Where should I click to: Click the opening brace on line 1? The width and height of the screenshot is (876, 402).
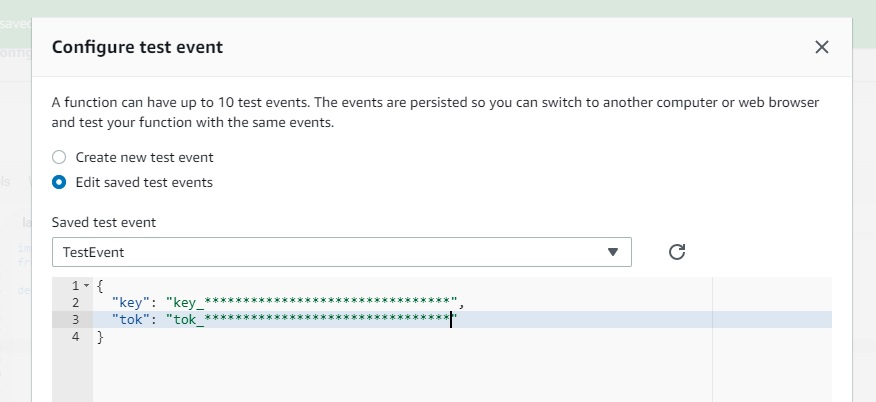click(x=101, y=285)
